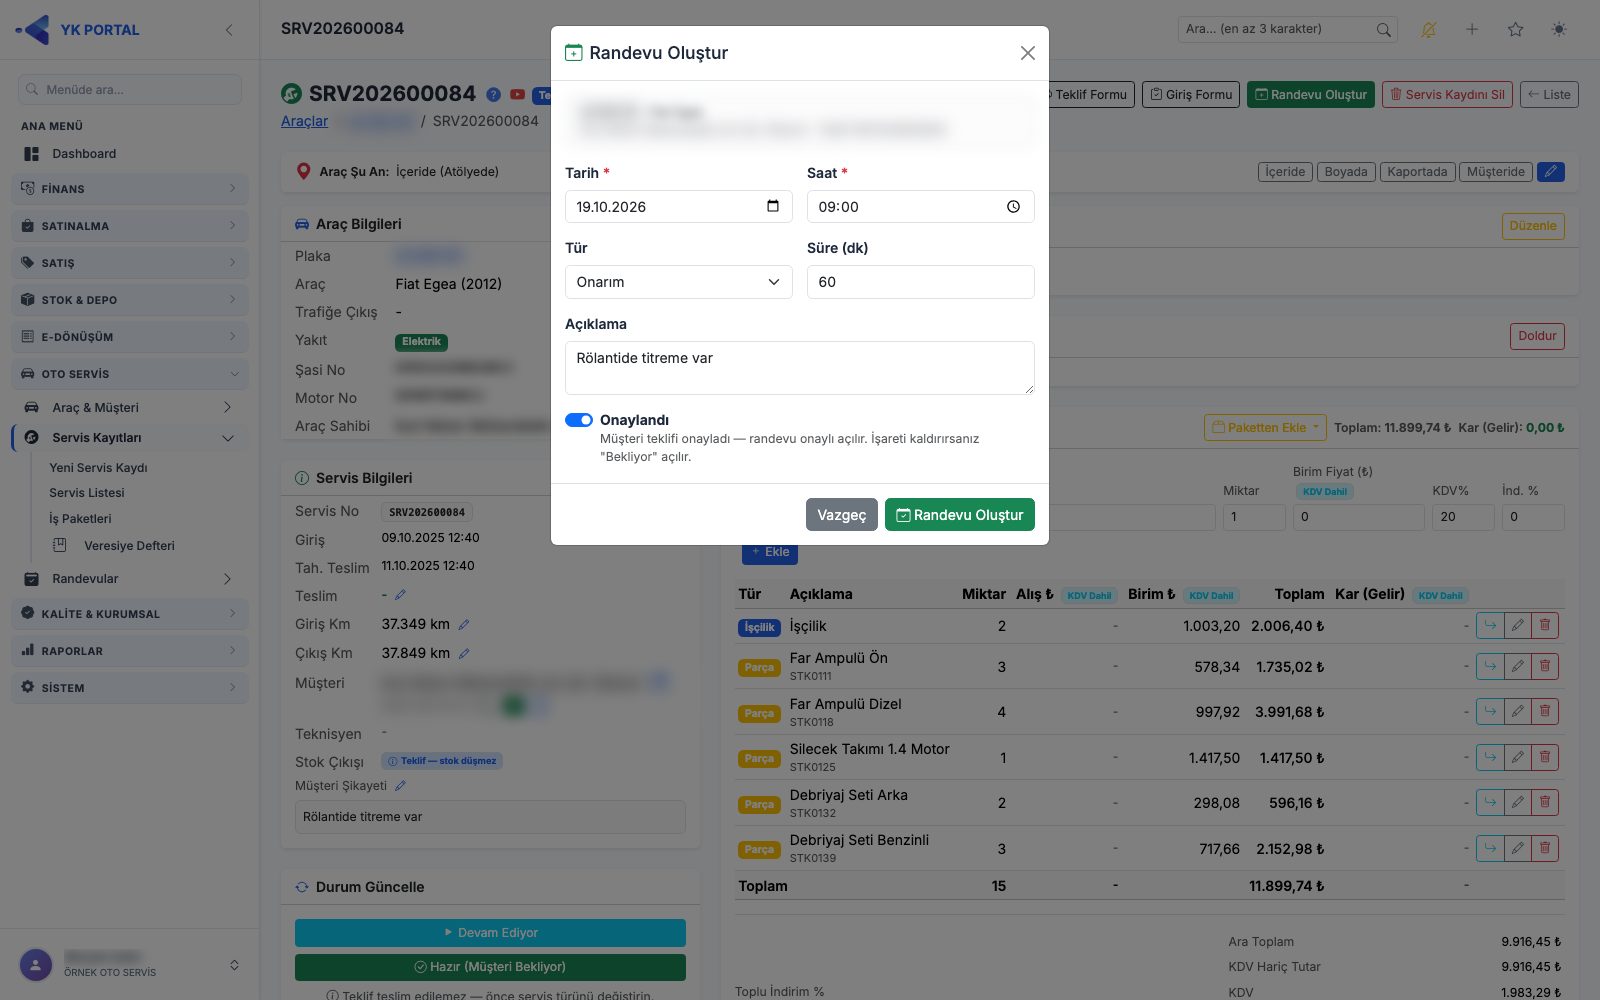
Task: Click the search magnifier icon in top bar
Action: (x=1383, y=30)
